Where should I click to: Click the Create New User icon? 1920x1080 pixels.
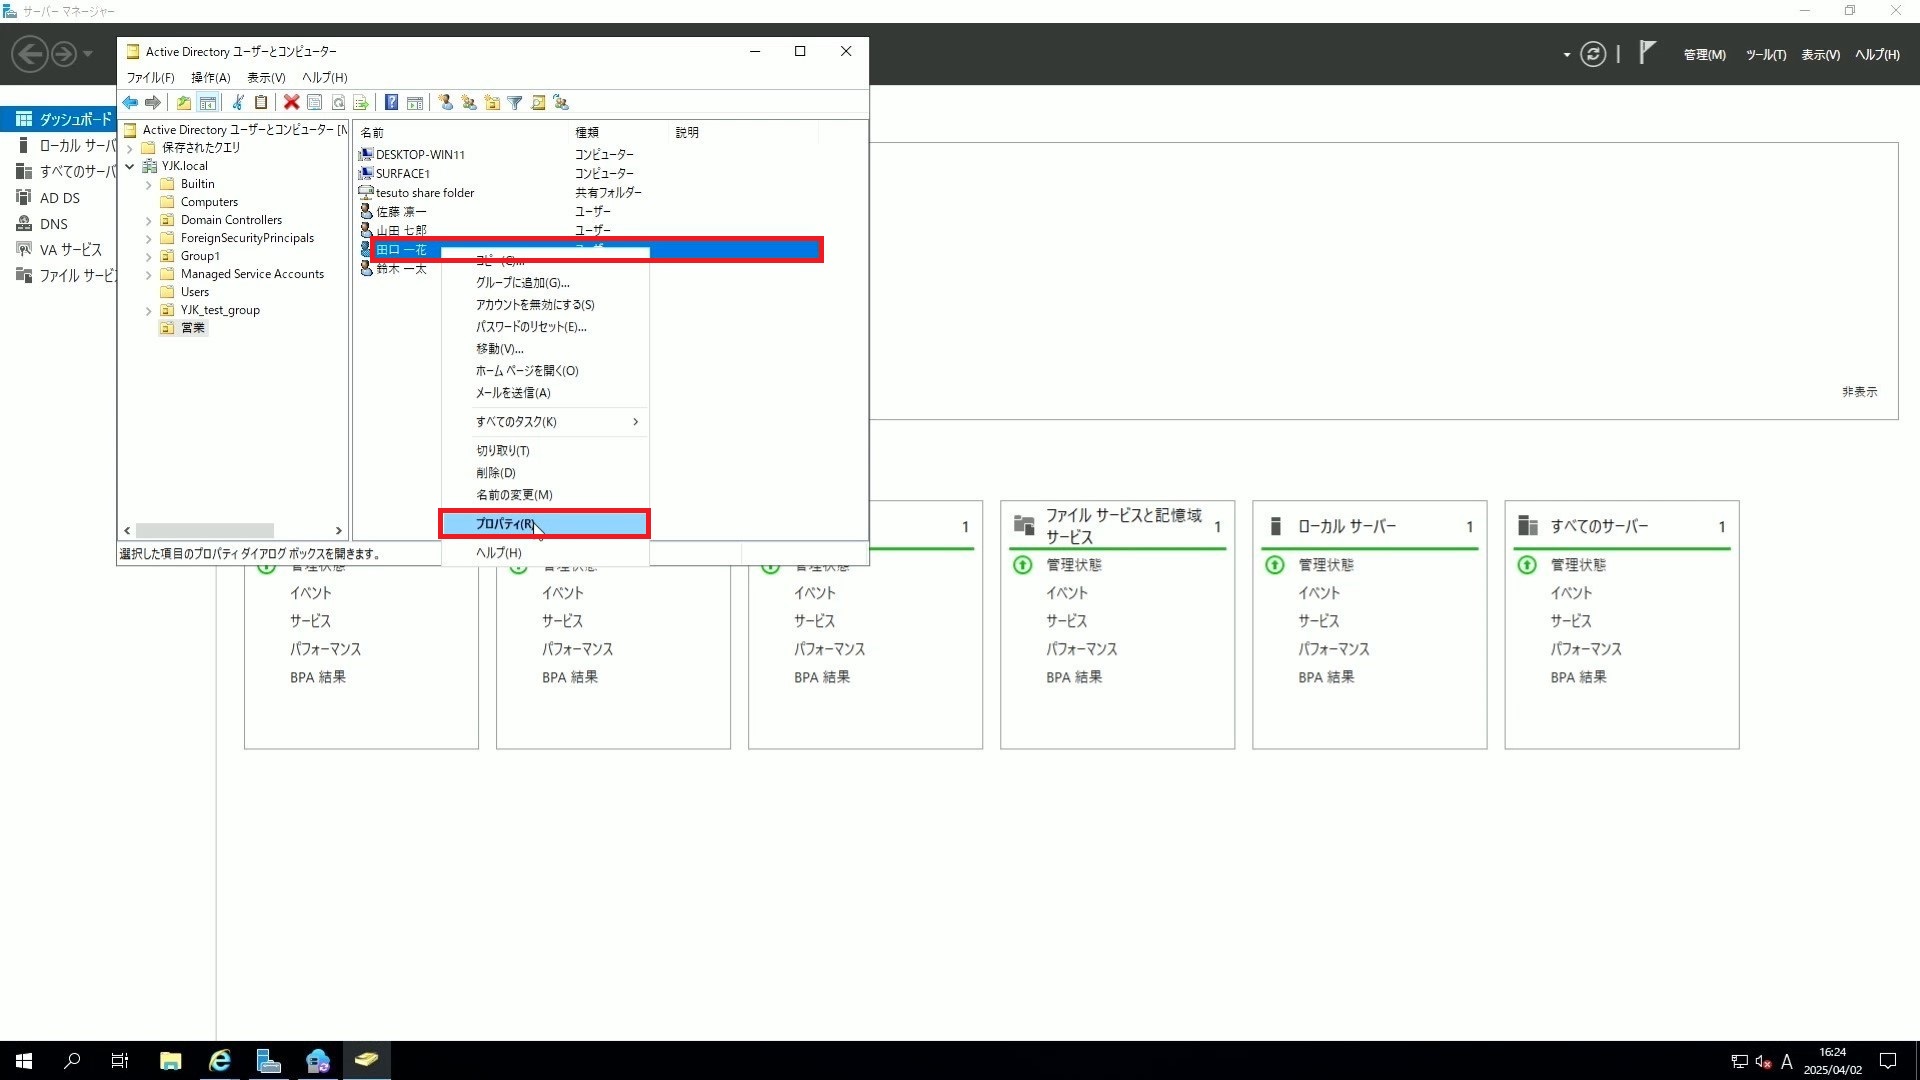pos(445,103)
